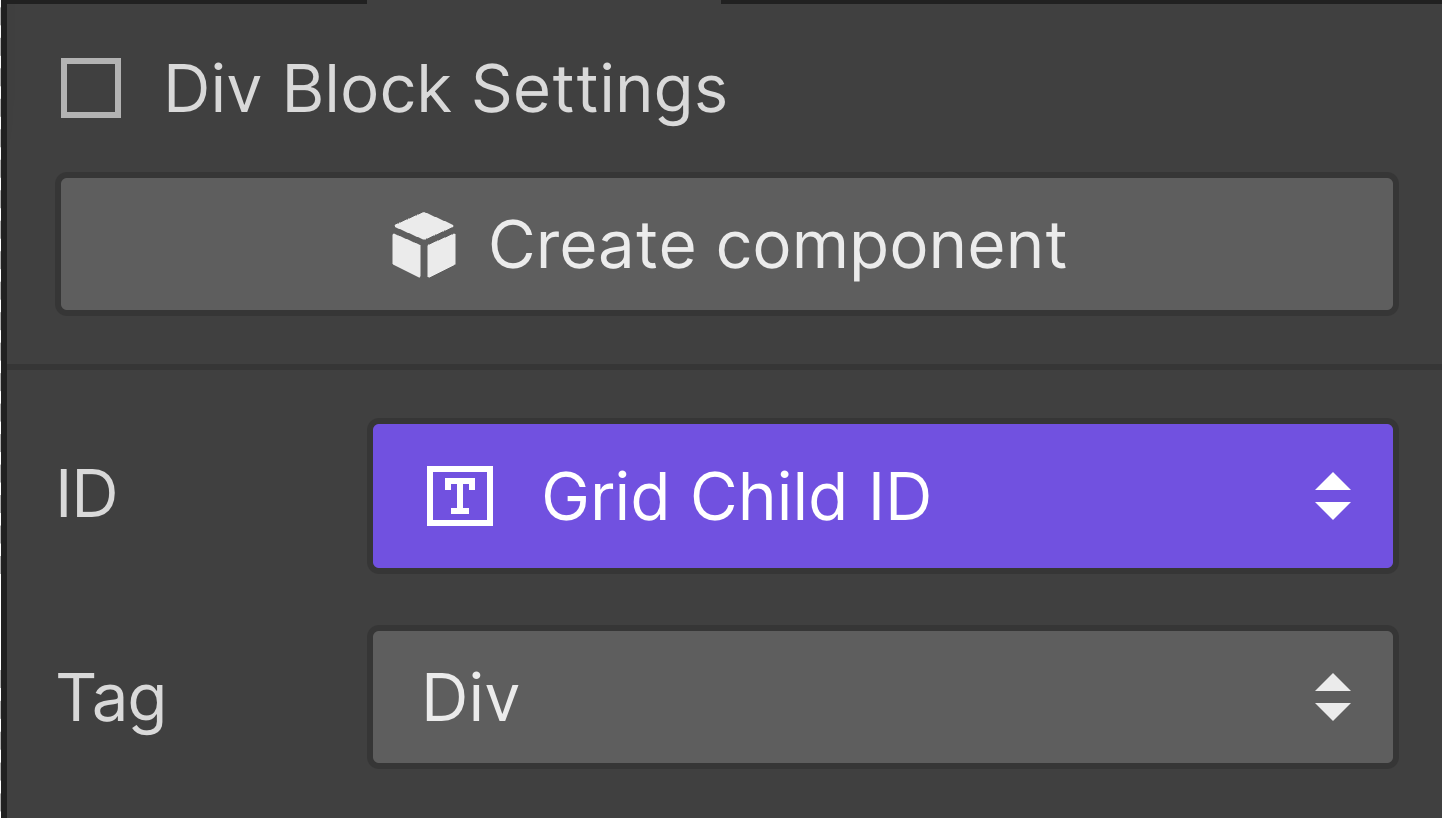The width and height of the screenshot is (1442, 818).
Task: Click the up arrow in the Tag field
Action: (1333, 683)
